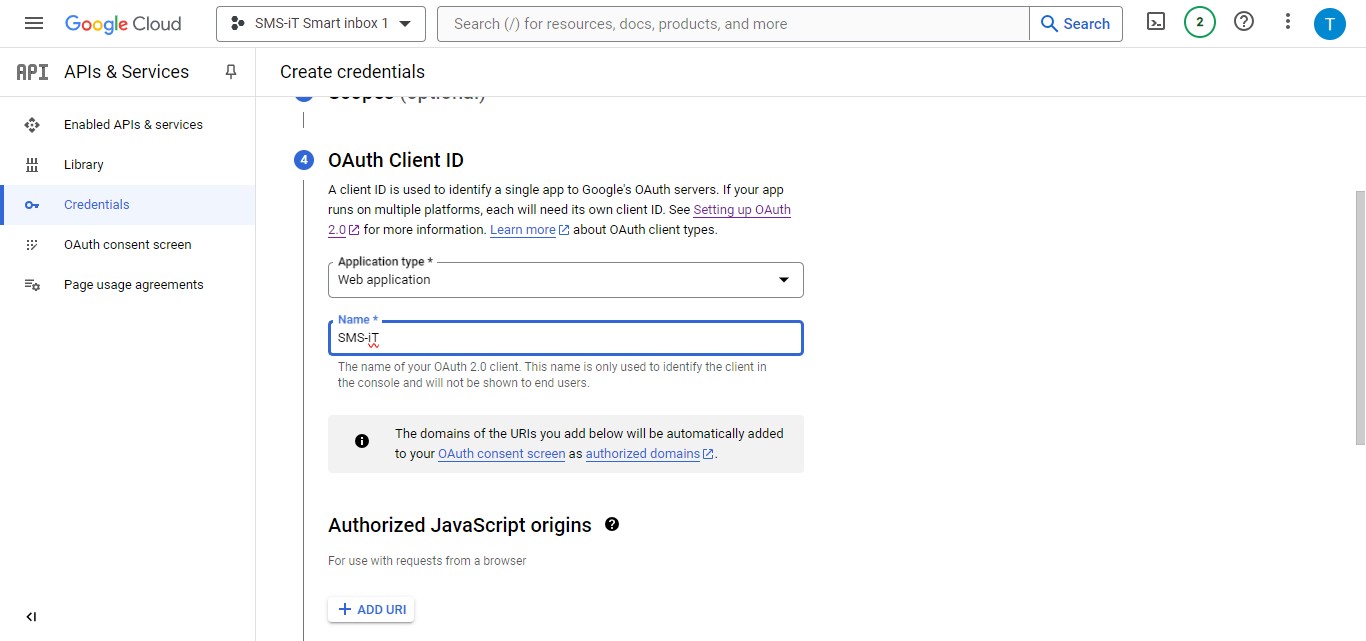
Task: Navigate to the OAuth consent screen page
Action: pos(127,244)
